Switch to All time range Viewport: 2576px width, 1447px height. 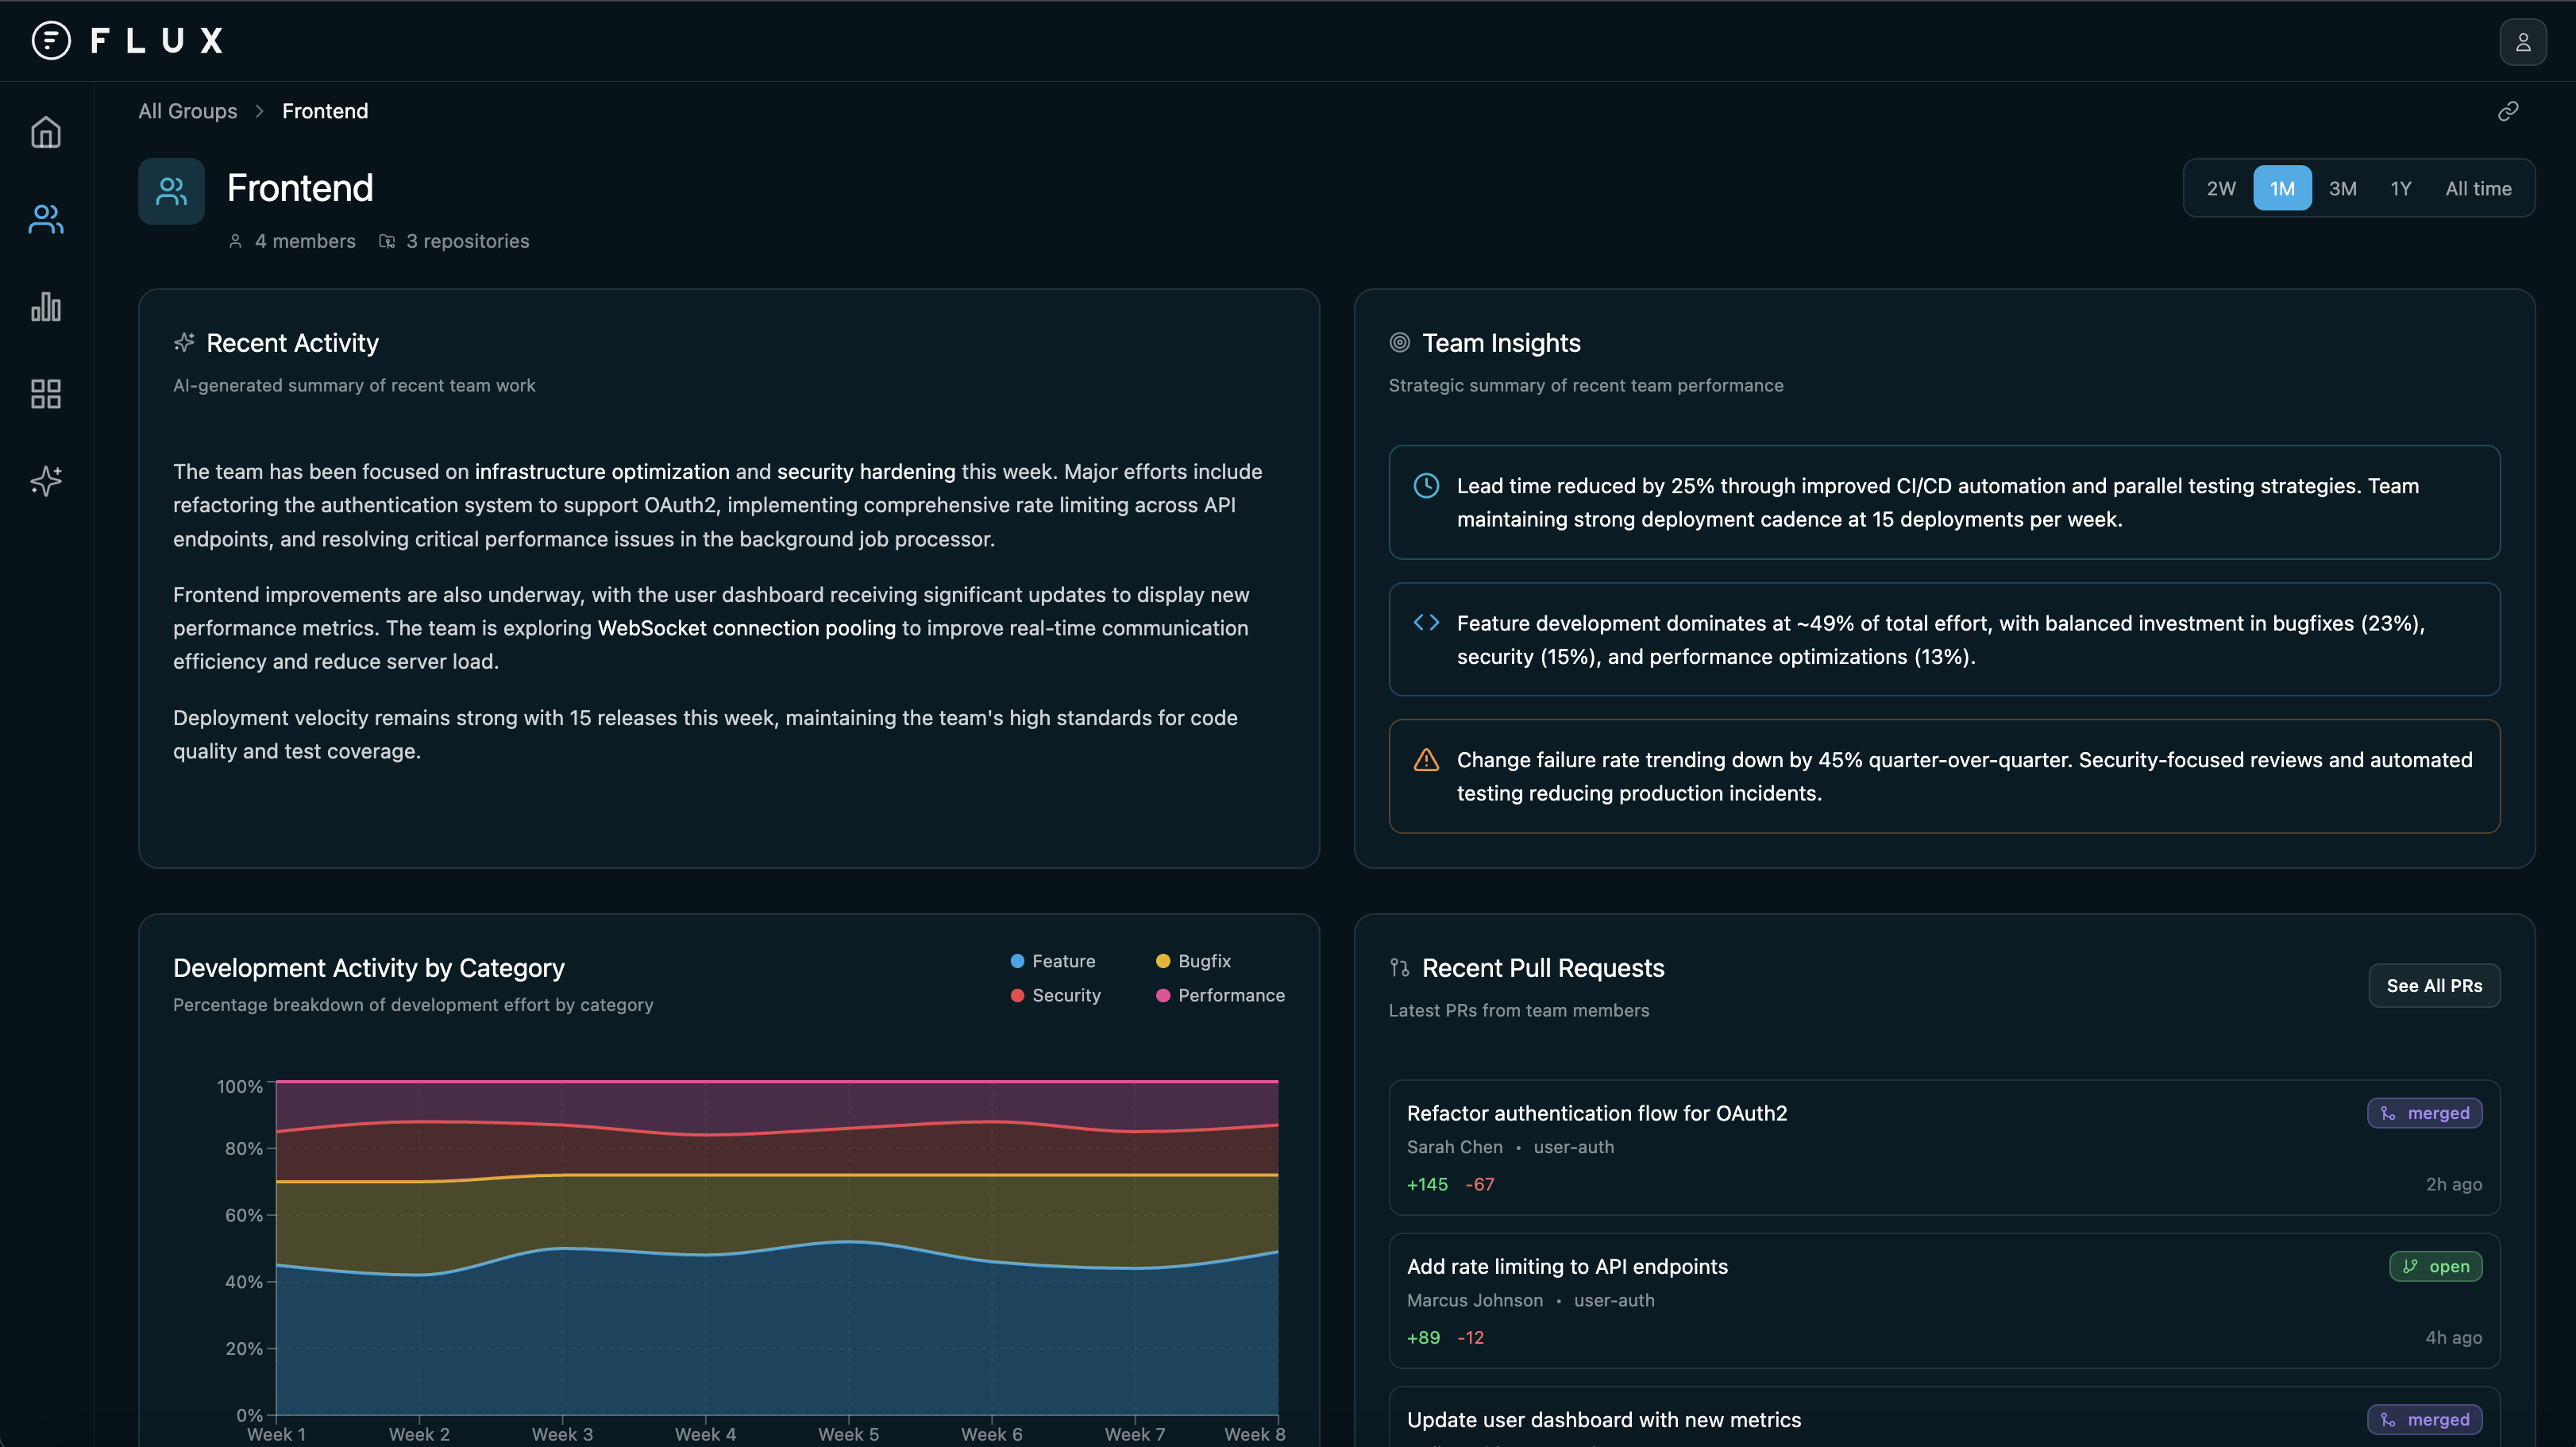coord(2477,189)
